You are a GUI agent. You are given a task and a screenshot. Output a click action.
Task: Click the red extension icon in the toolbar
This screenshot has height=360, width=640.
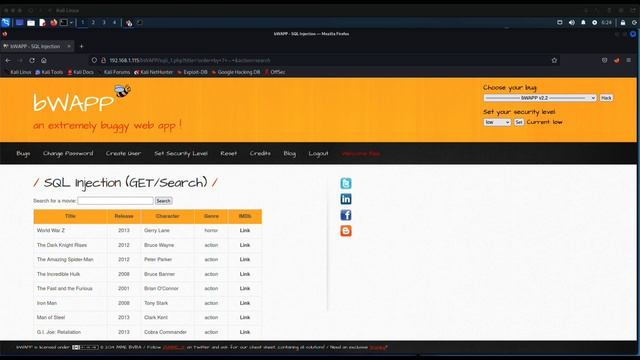(x=617, y=60)
